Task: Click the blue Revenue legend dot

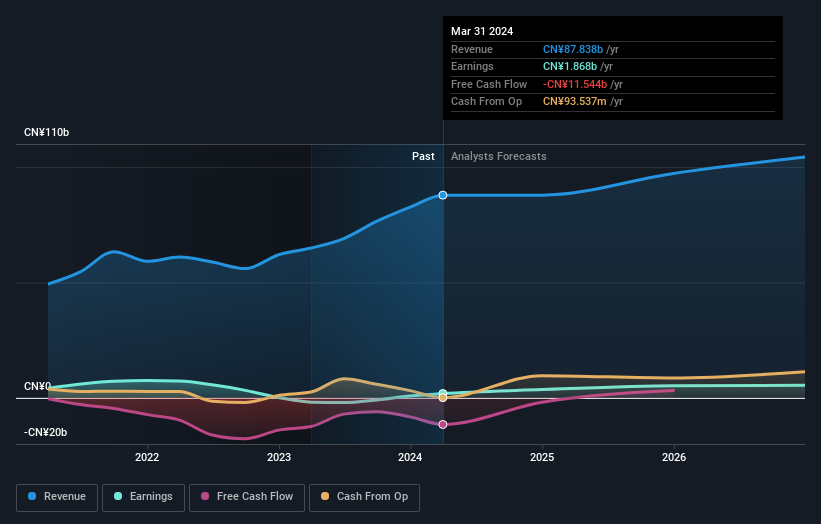Action: point(32,496)
